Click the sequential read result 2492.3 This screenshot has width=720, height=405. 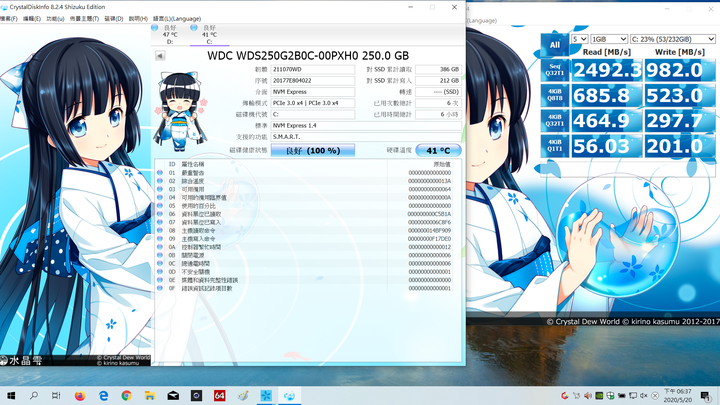[607, 70]
